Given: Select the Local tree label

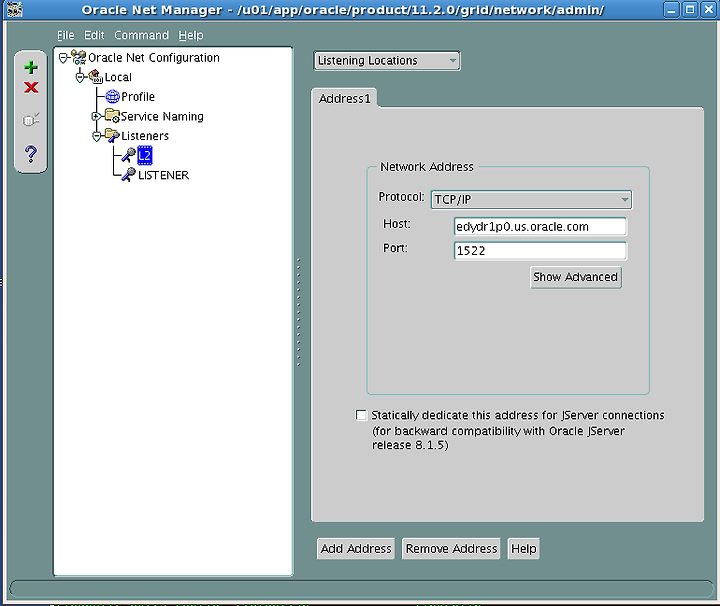Looking at the screenshot, I should 118,77.
